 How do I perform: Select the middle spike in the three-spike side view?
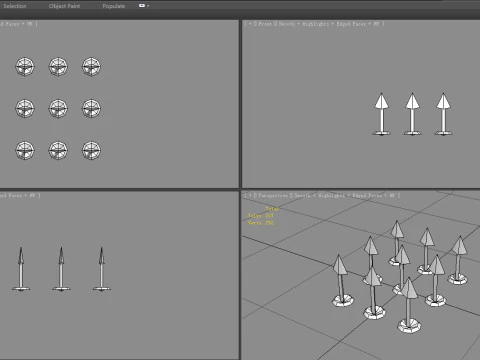tap(61, 269)
